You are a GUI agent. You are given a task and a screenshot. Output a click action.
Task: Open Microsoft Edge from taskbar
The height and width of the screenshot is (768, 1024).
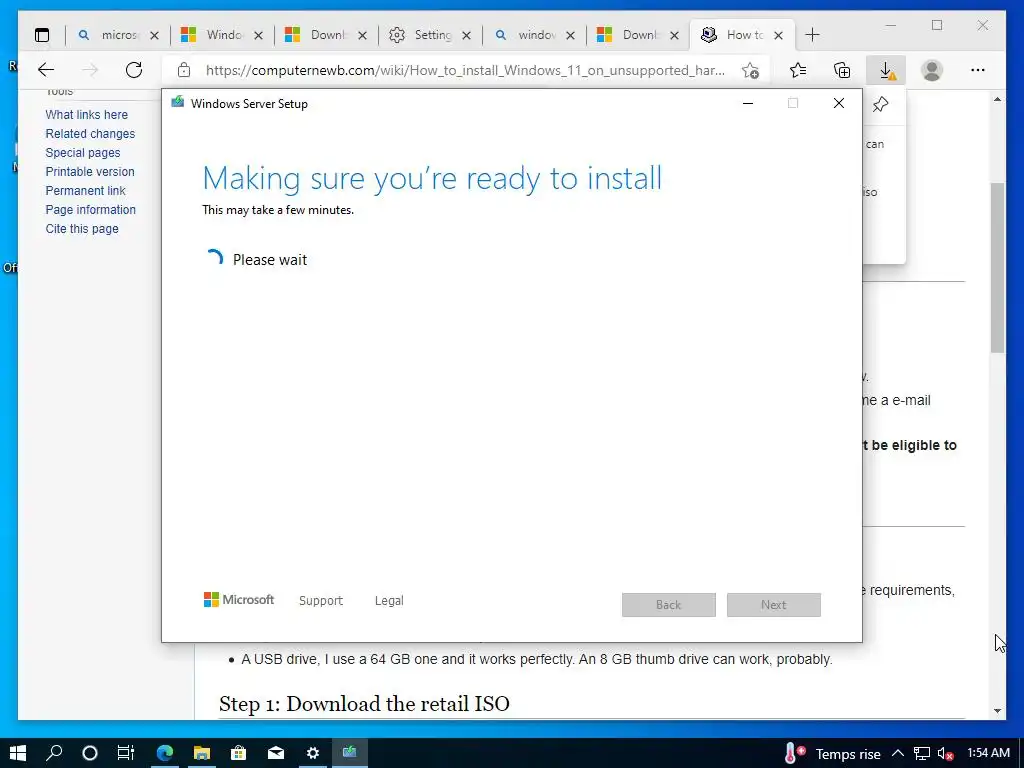165,753
